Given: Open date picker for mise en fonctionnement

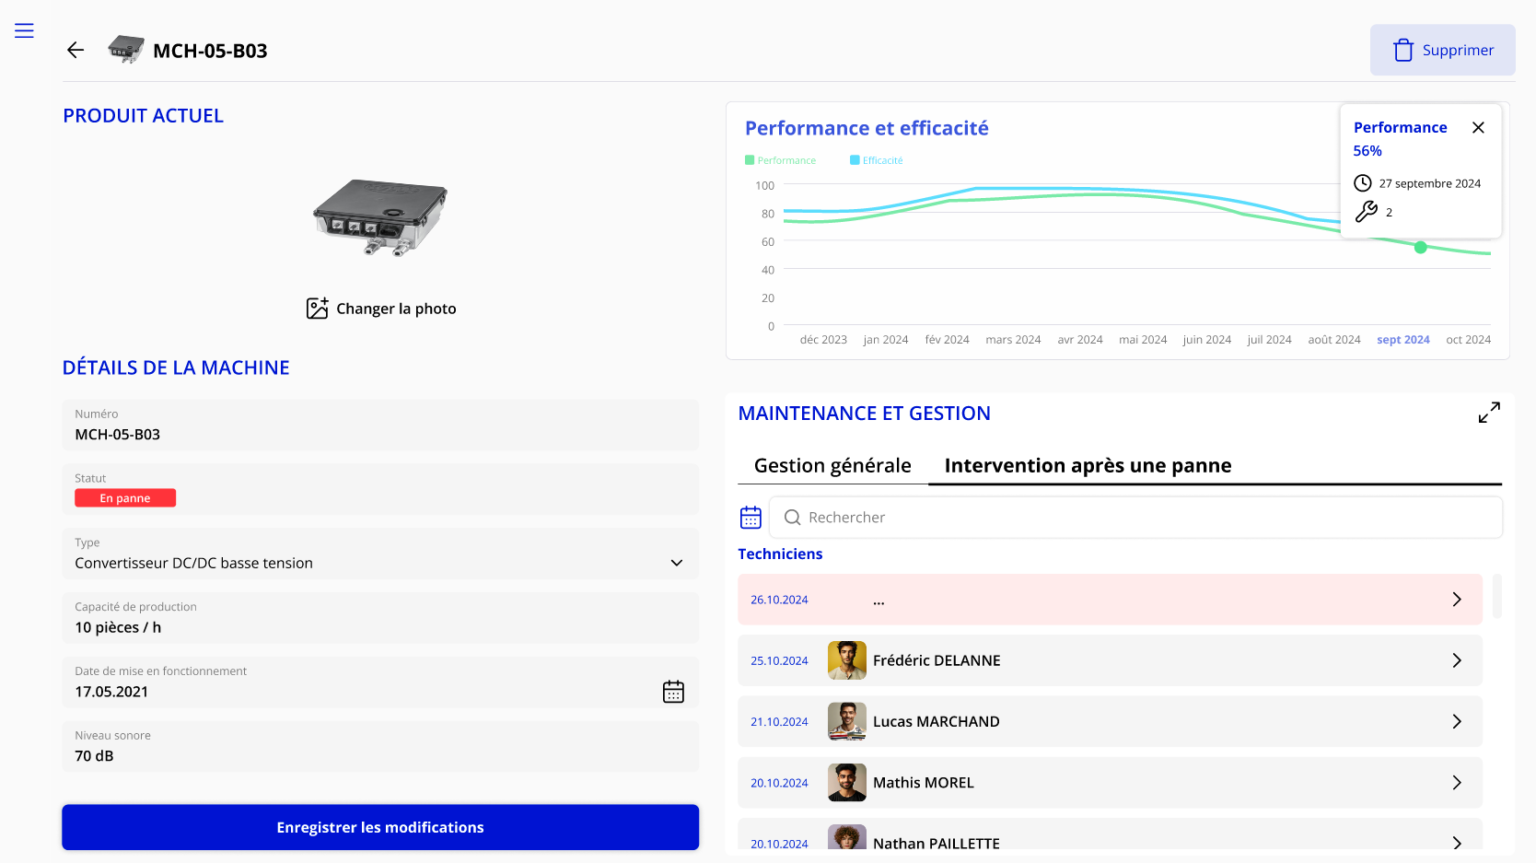Looking at the screenshot, I should tap(673, 691).
